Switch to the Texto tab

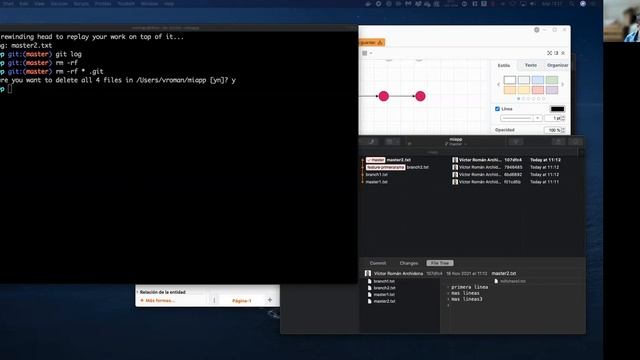[x=531, y=65]
